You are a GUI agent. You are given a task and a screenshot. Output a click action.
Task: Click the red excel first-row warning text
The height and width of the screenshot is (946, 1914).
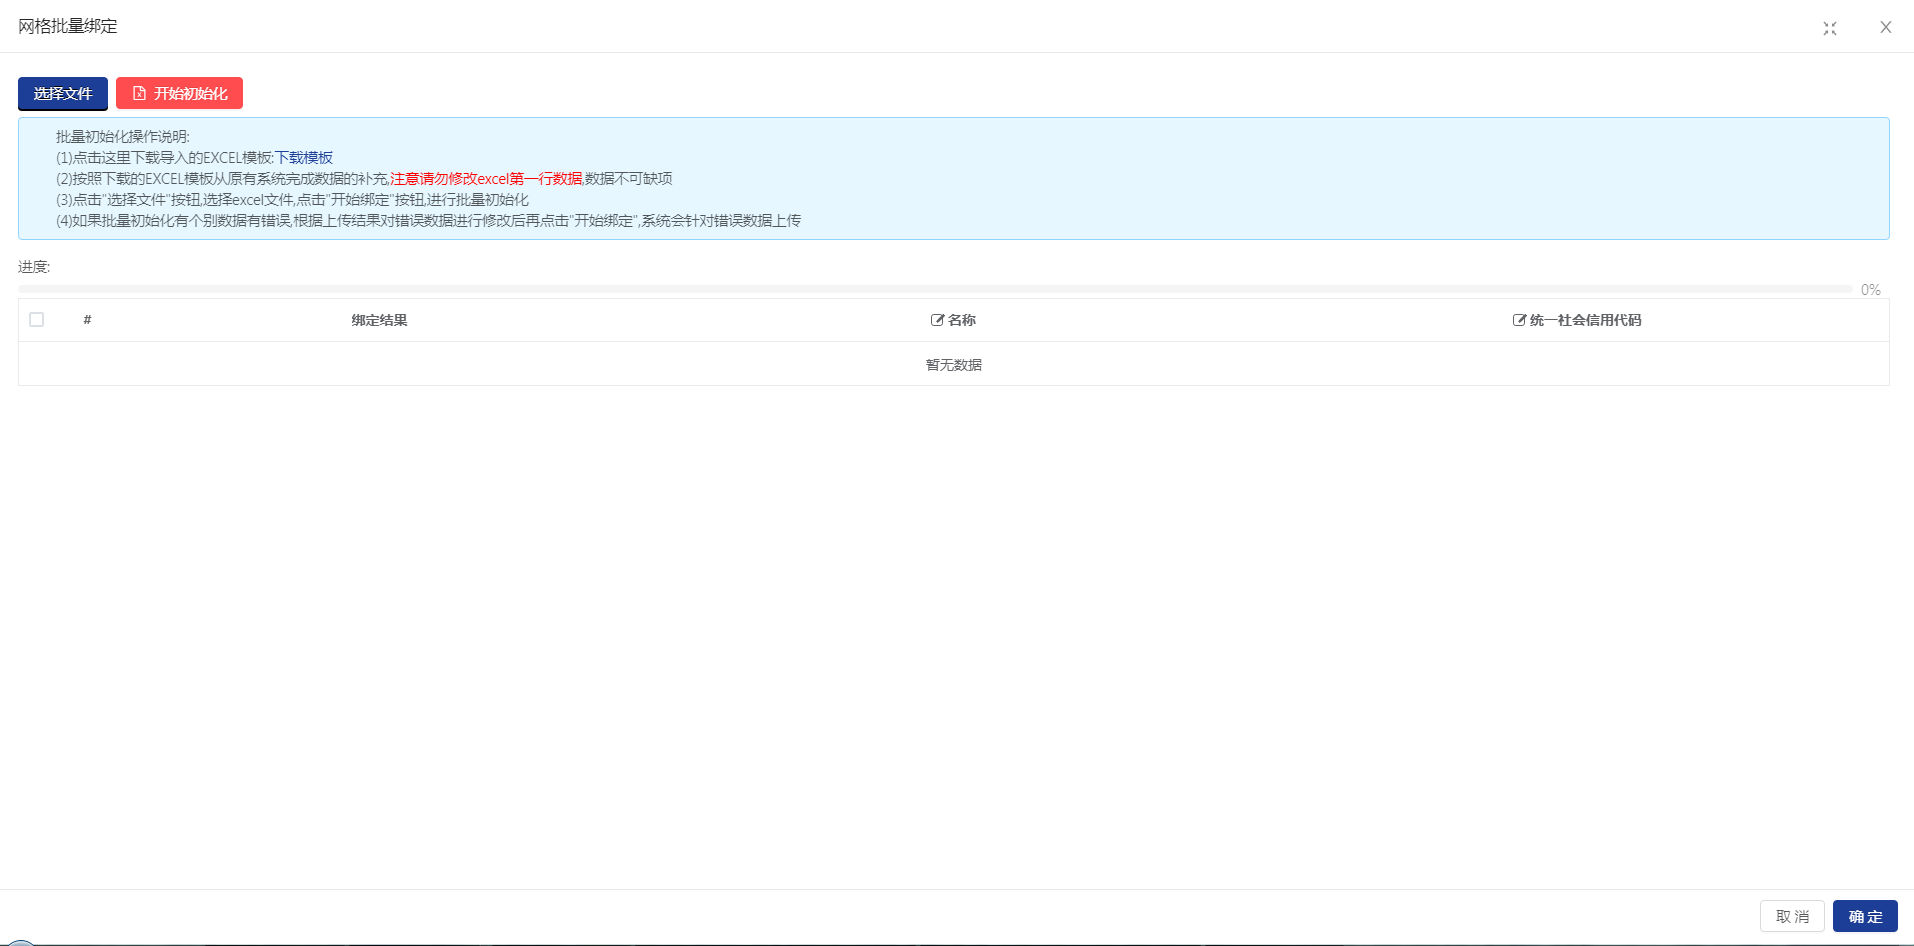point(486,179)
